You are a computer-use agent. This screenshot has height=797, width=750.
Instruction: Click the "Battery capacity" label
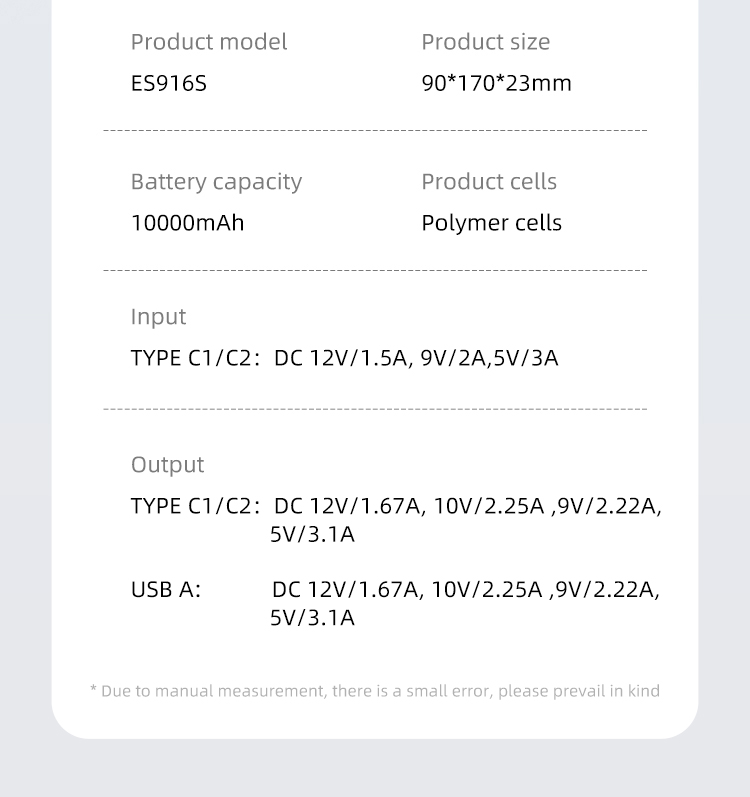click(x=216, y=182)
